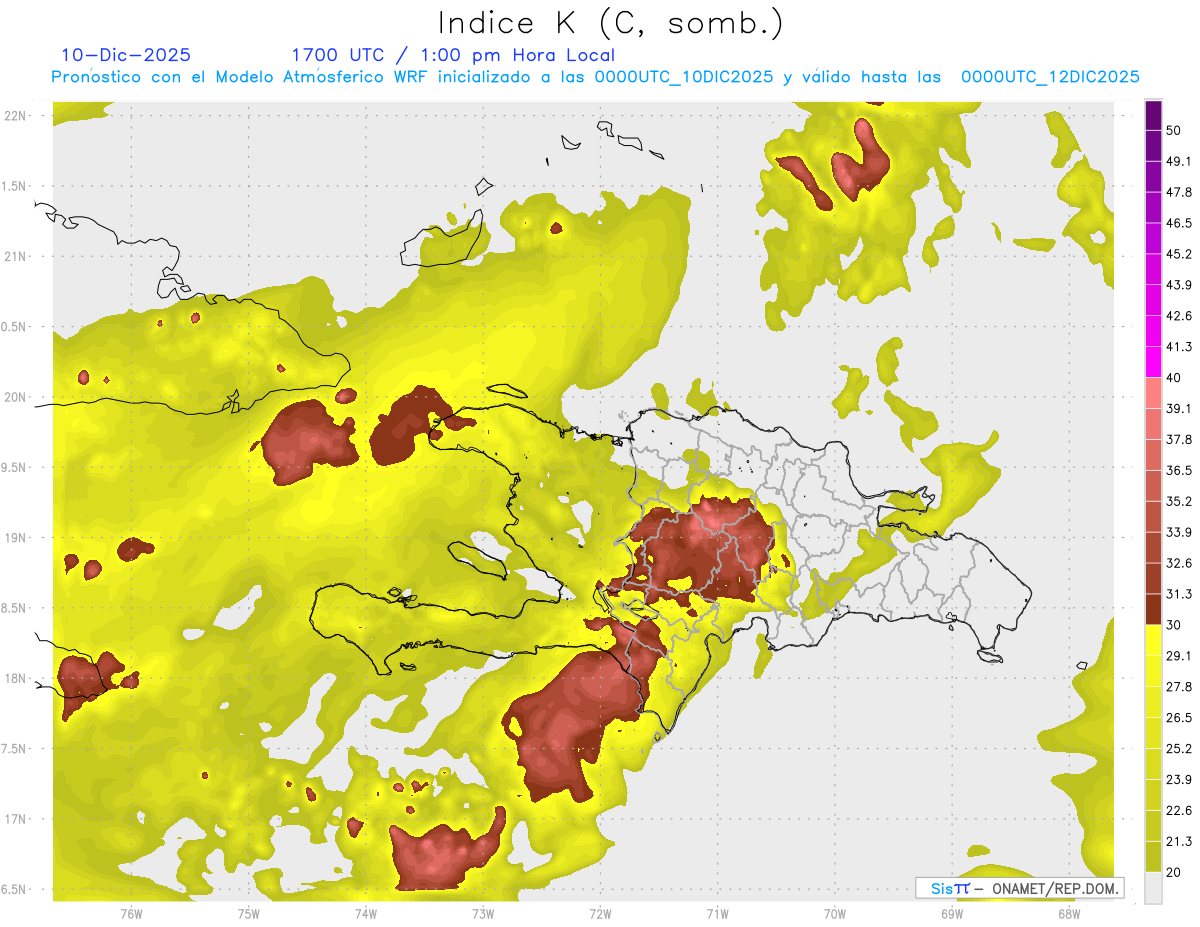Click the '47.8' colorbar label
This screenshot has height=927, width=1200.
point(1179,192)
